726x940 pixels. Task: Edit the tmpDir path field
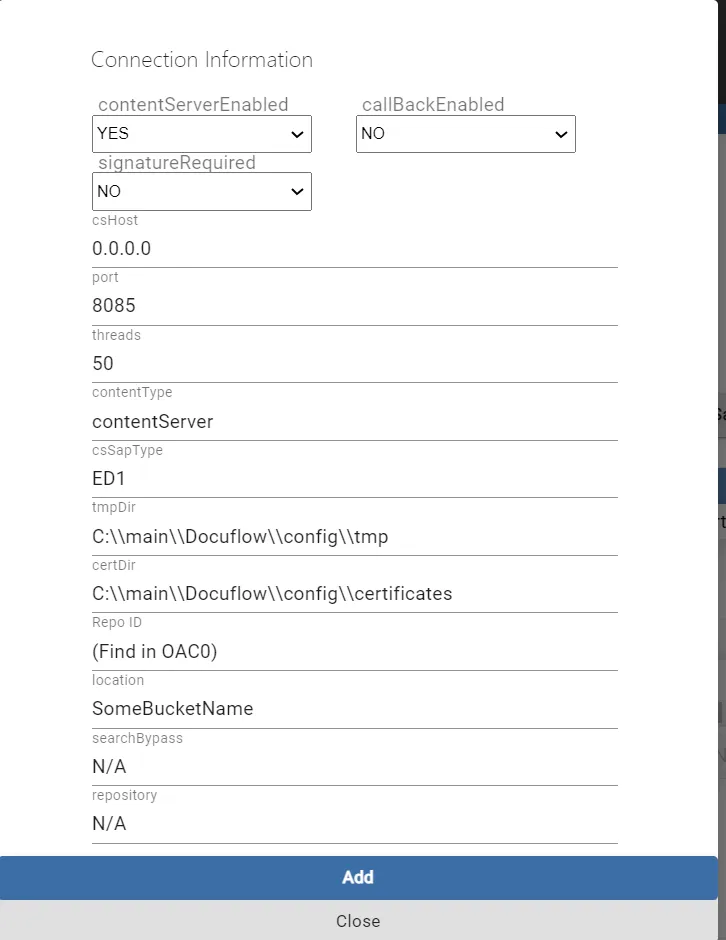tap(355, 537)
